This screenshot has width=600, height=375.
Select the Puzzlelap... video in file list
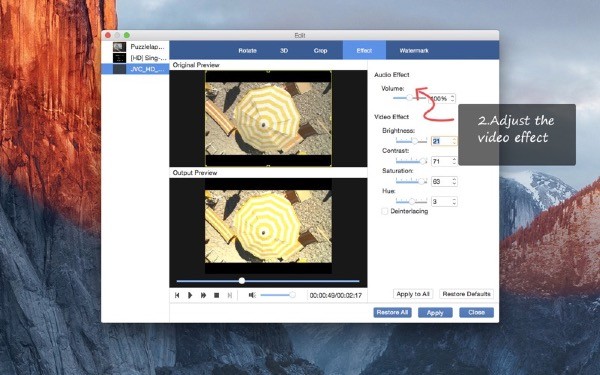pyautogui.click(x=135, y=47)
